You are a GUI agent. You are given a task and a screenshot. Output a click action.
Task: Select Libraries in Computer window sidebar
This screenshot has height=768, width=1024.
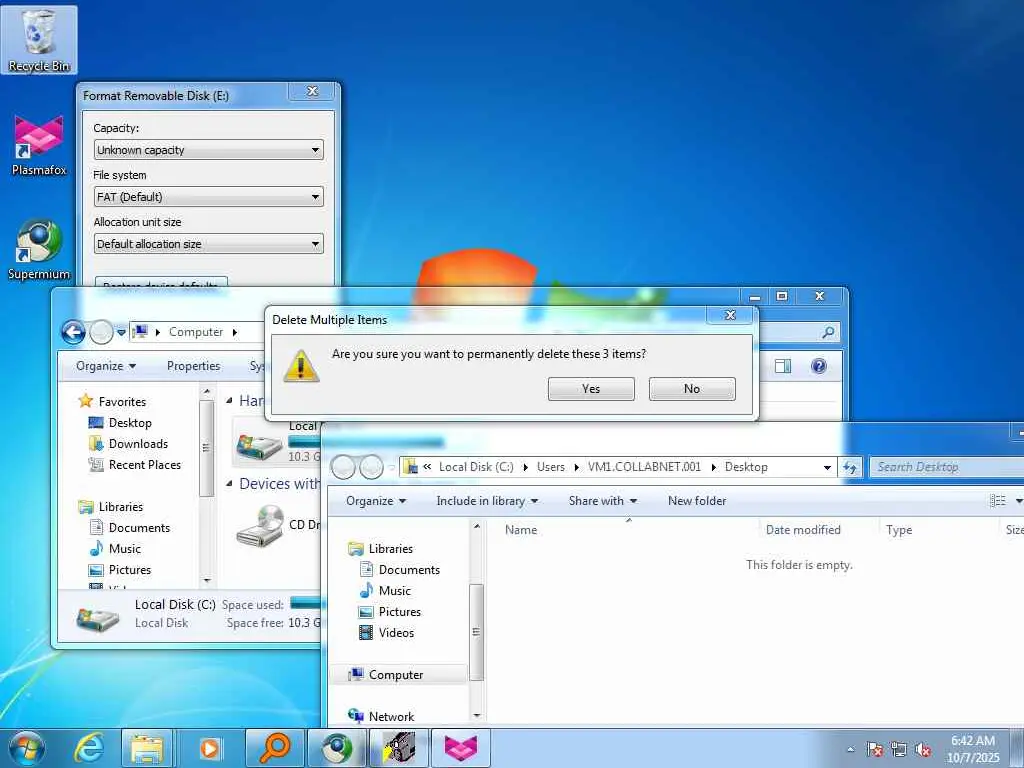[x=120, y=506]
